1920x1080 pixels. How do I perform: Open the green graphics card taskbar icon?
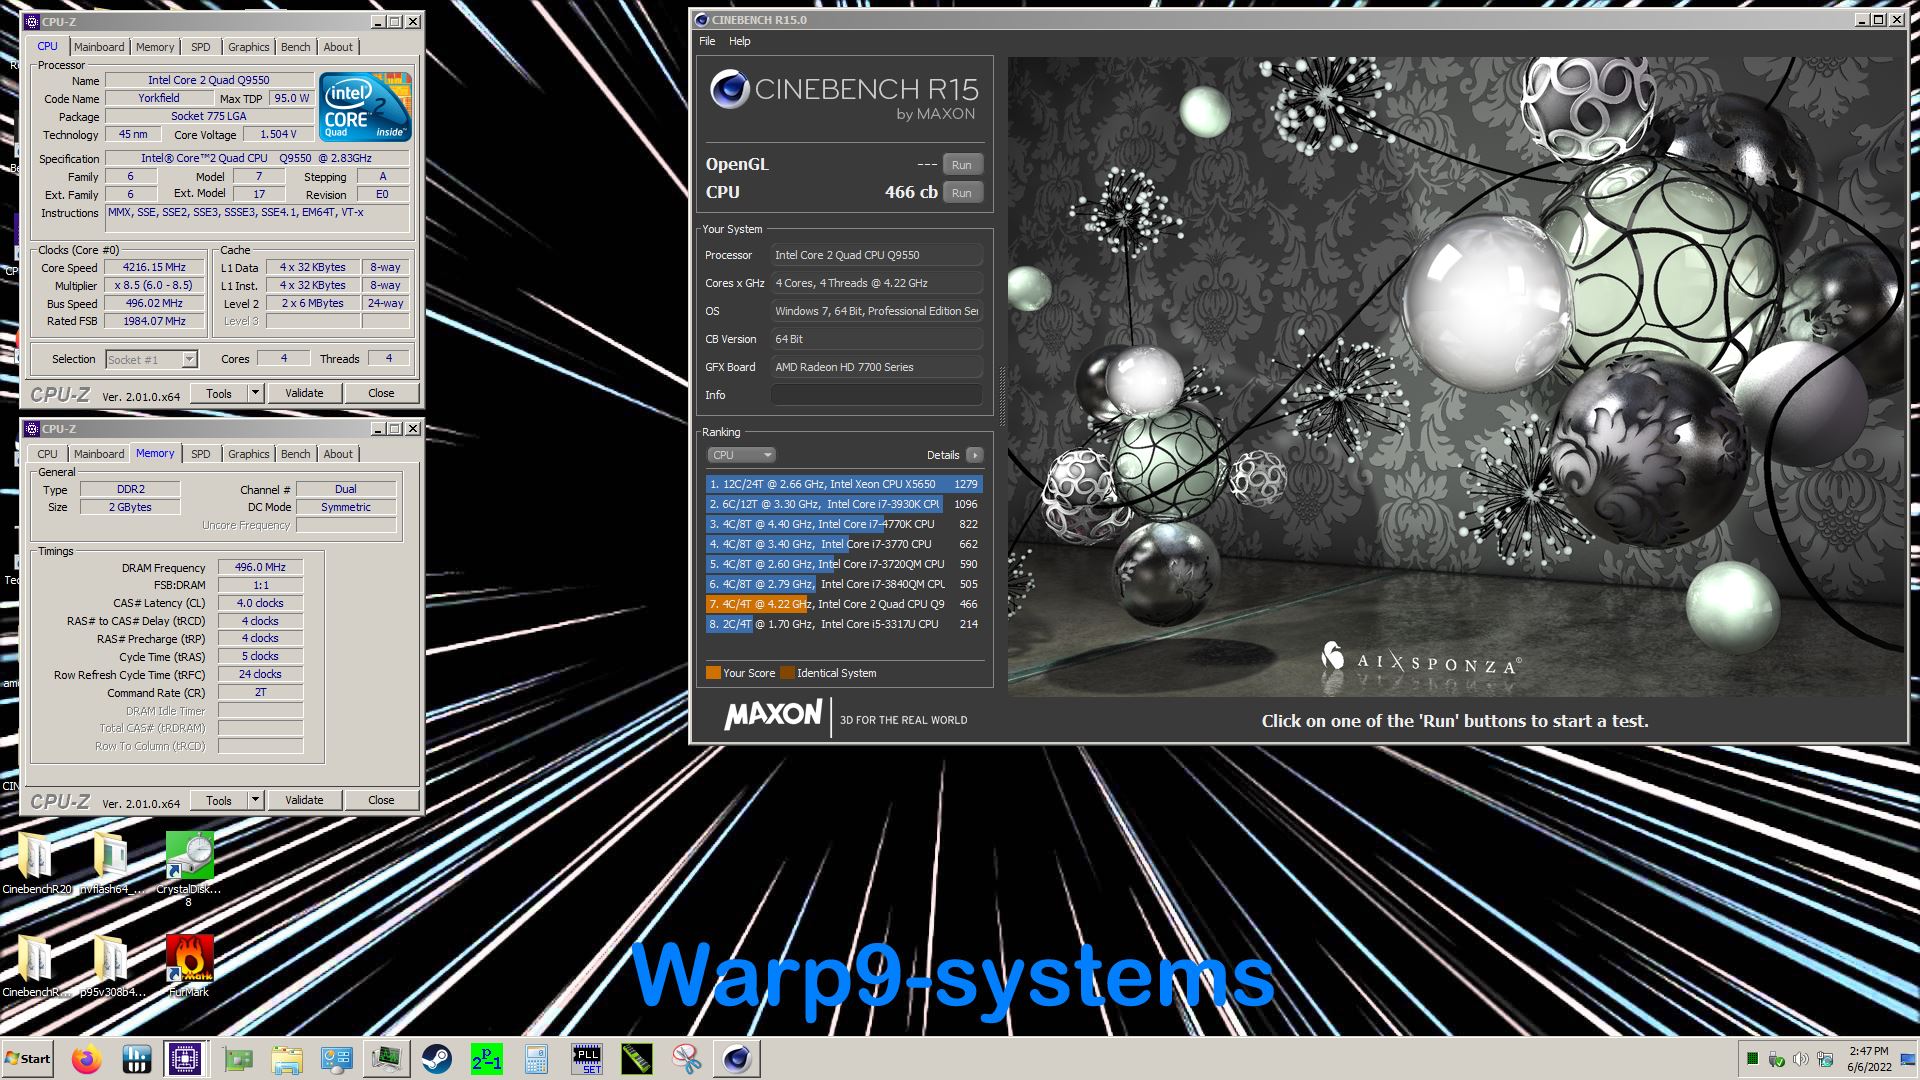[237, 1059]
